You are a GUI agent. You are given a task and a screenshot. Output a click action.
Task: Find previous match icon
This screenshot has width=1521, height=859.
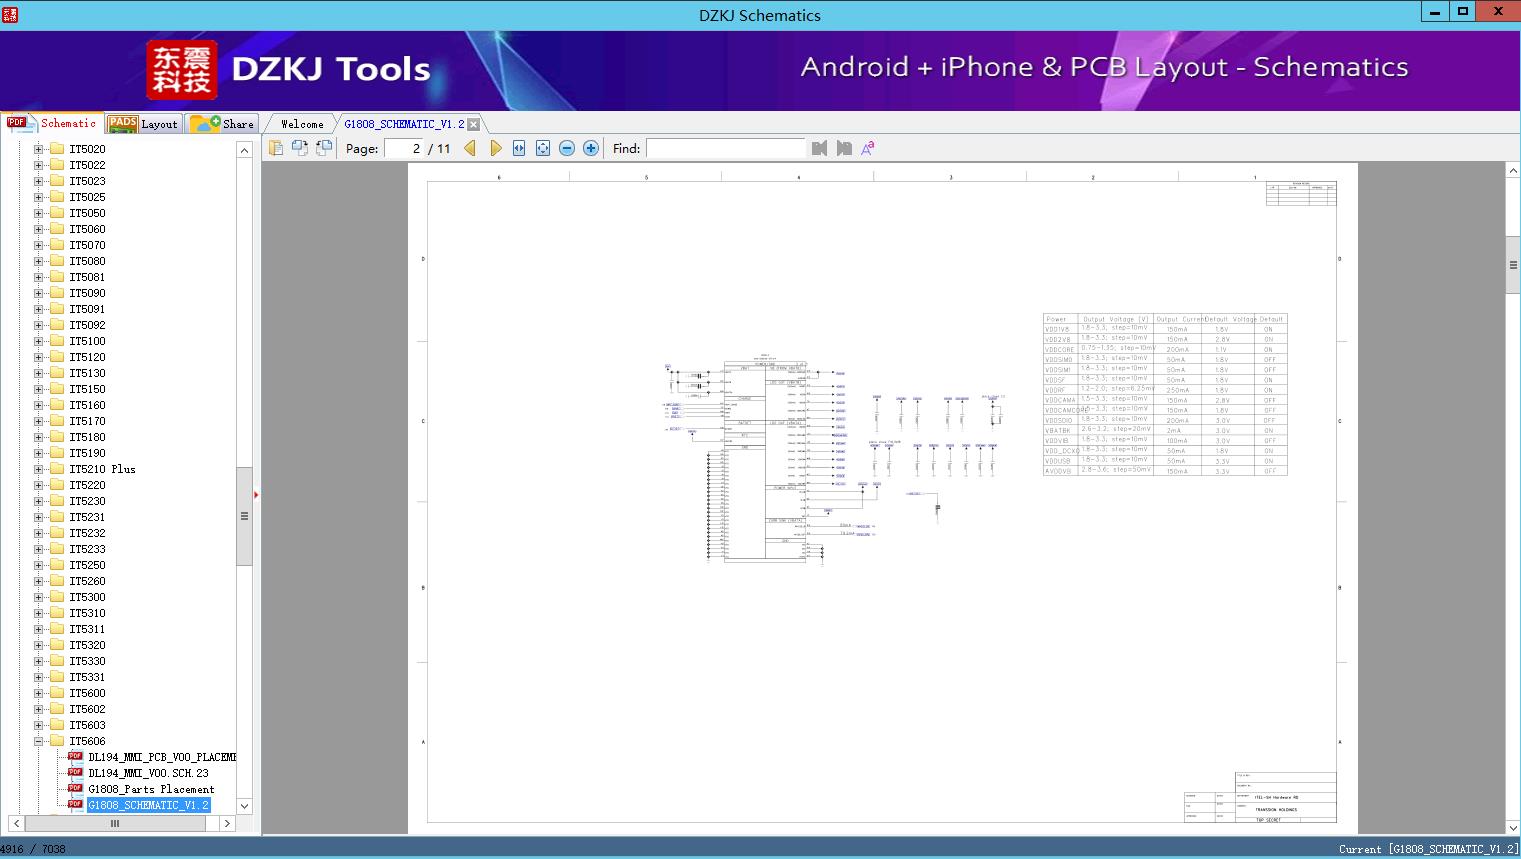click(x=820, y=148)
